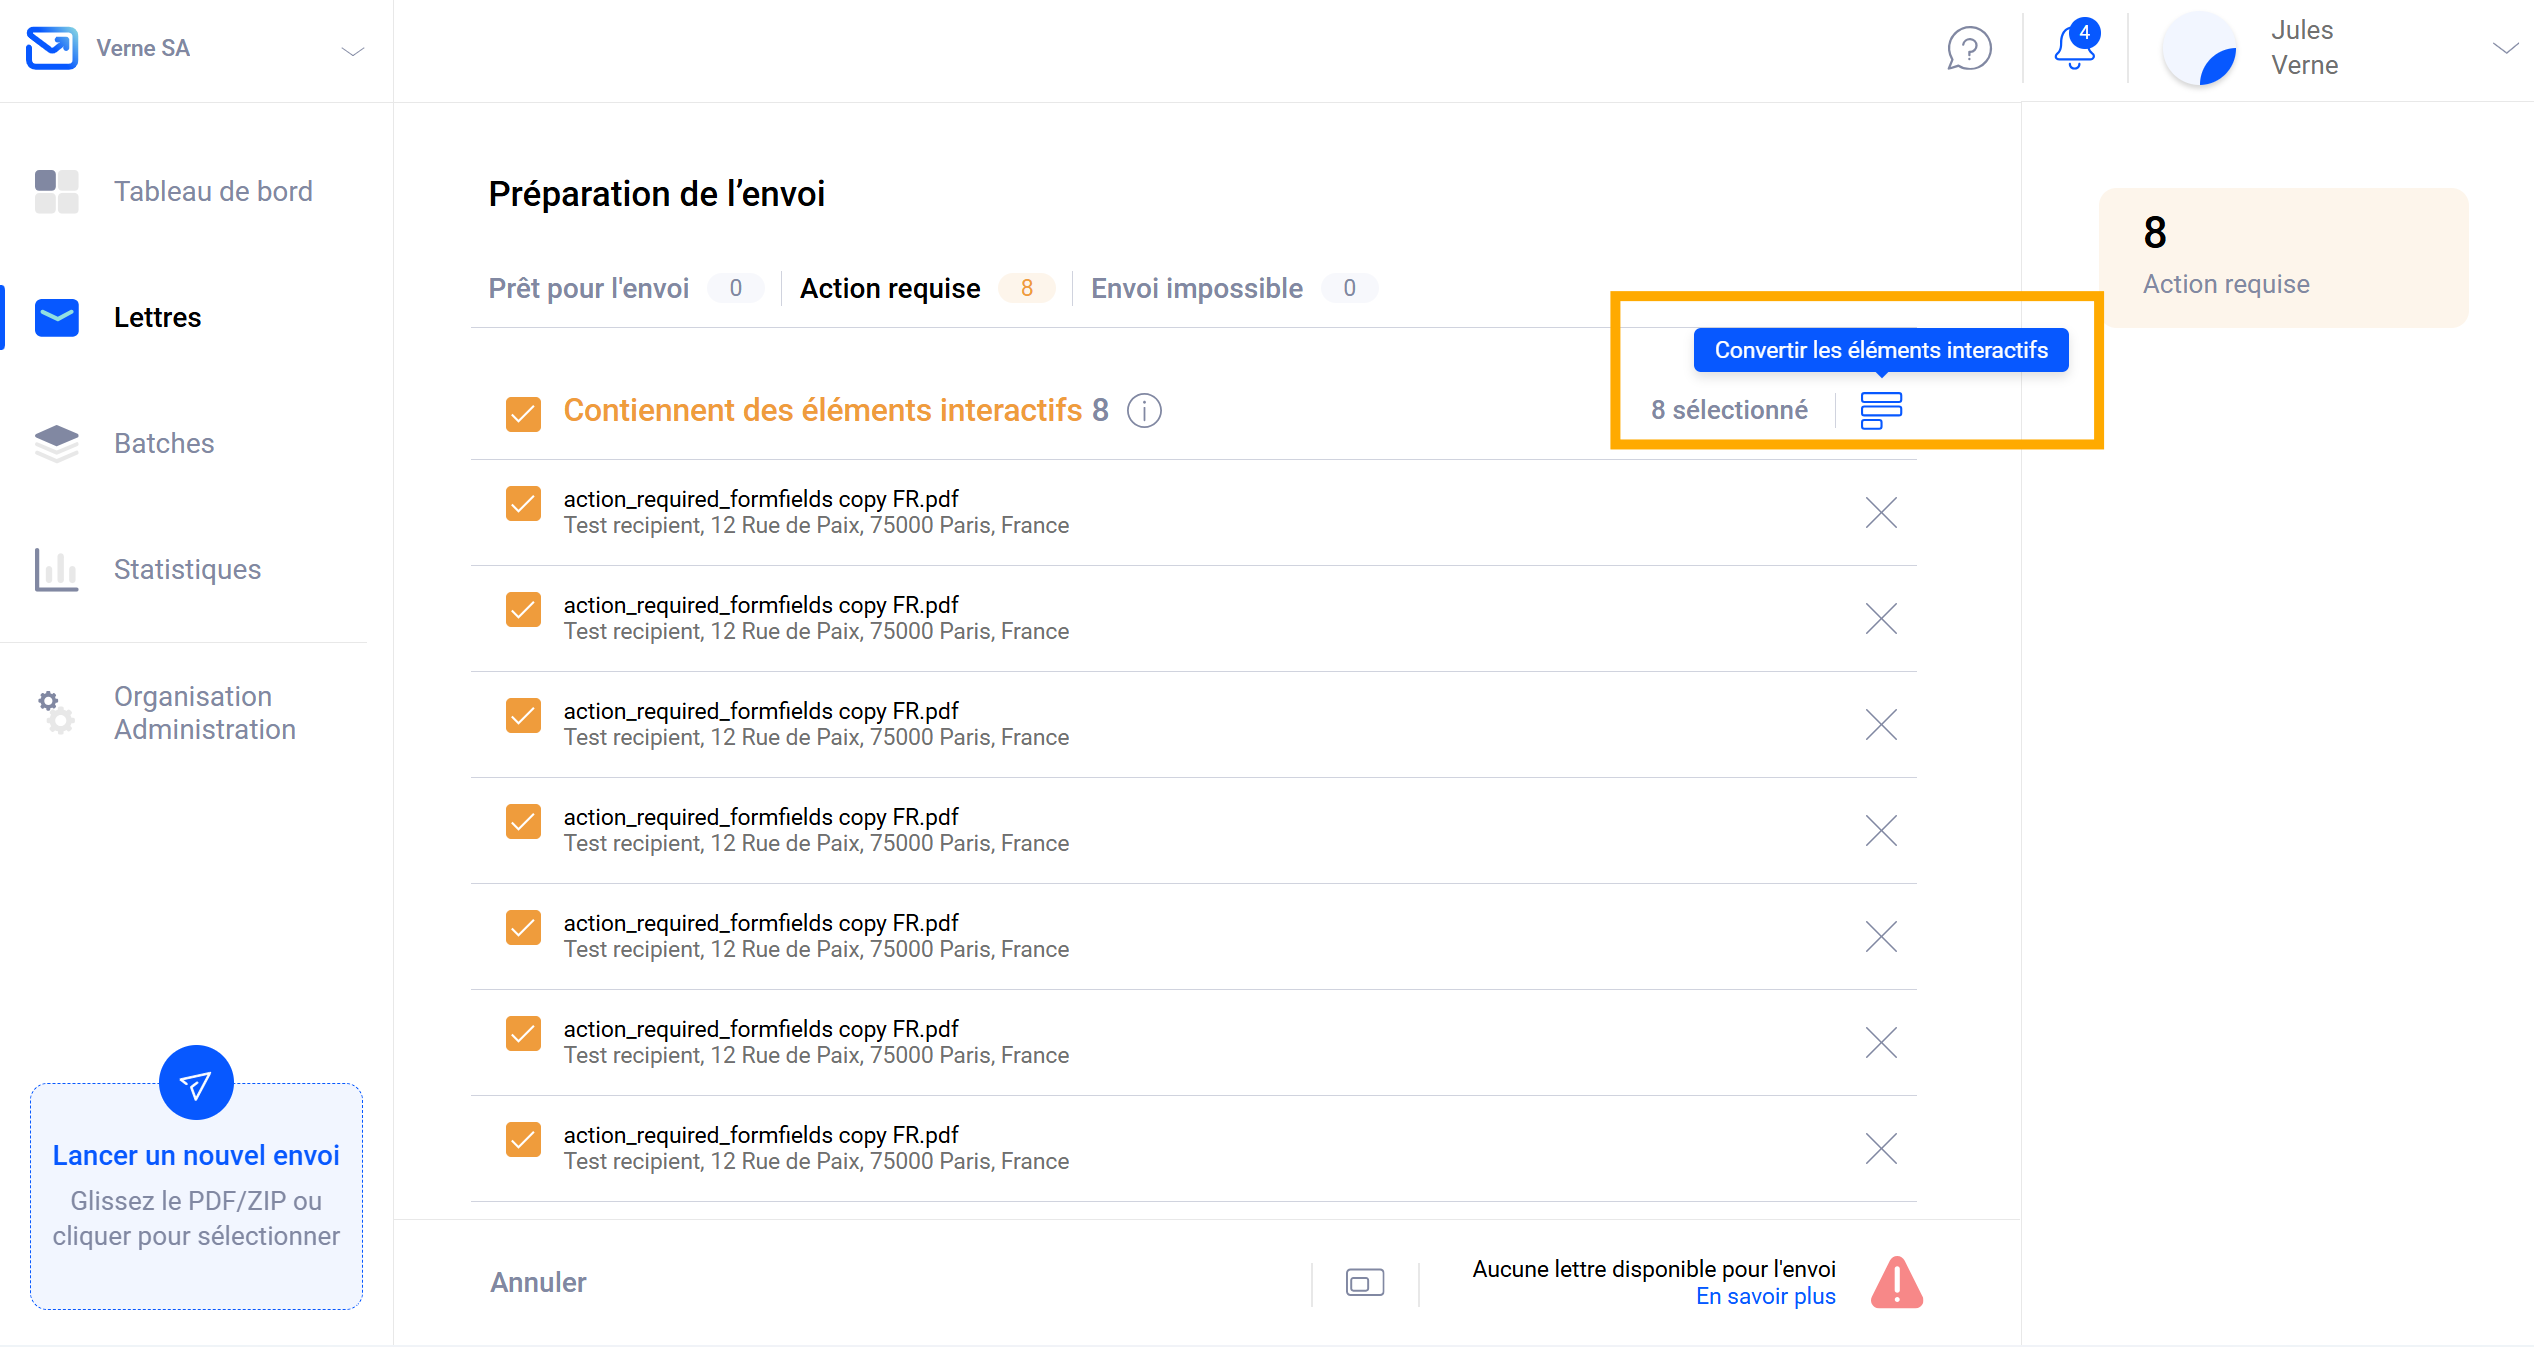Open the En savoir plus link
The width and height of the screenshot is (2534, 1347).
(1765, 1296)
